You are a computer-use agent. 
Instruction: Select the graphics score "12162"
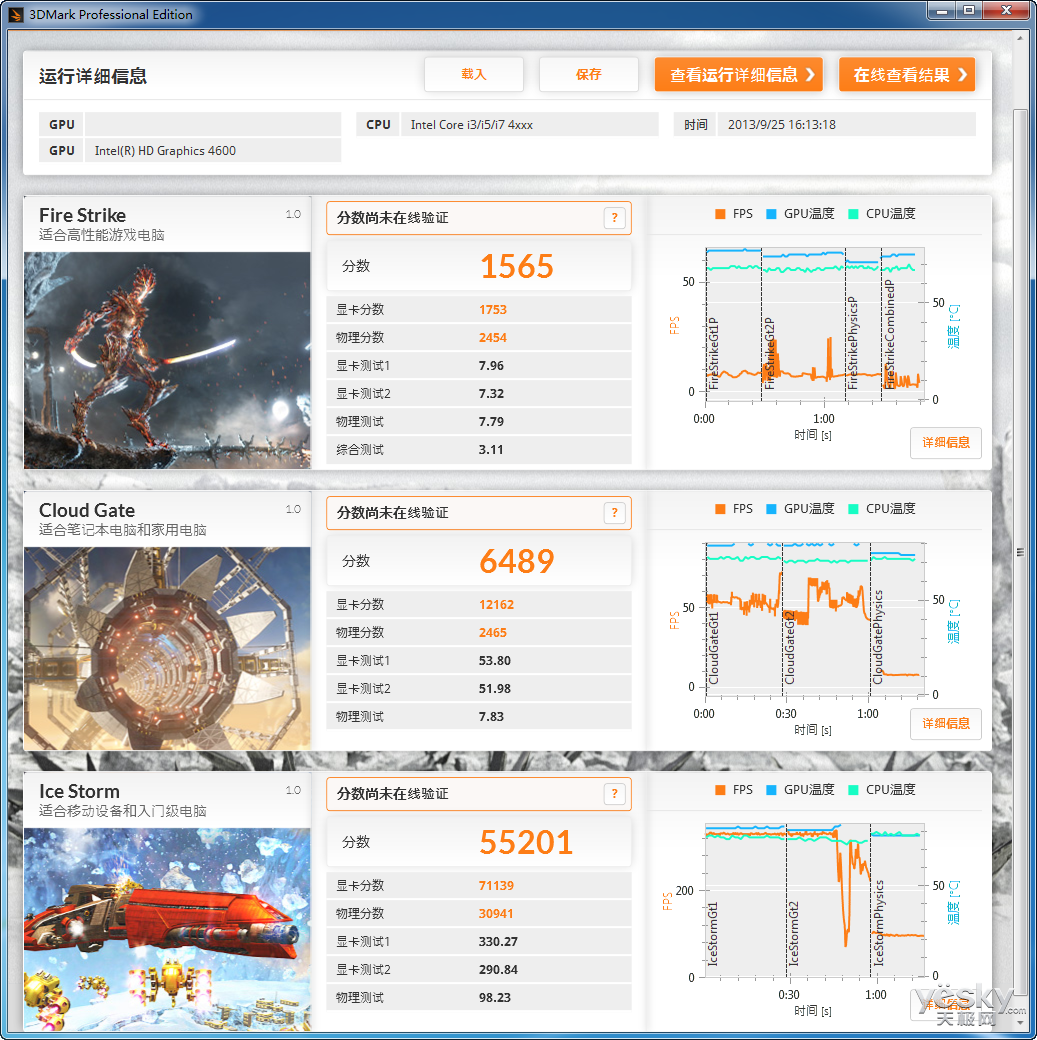pos(496,605)
